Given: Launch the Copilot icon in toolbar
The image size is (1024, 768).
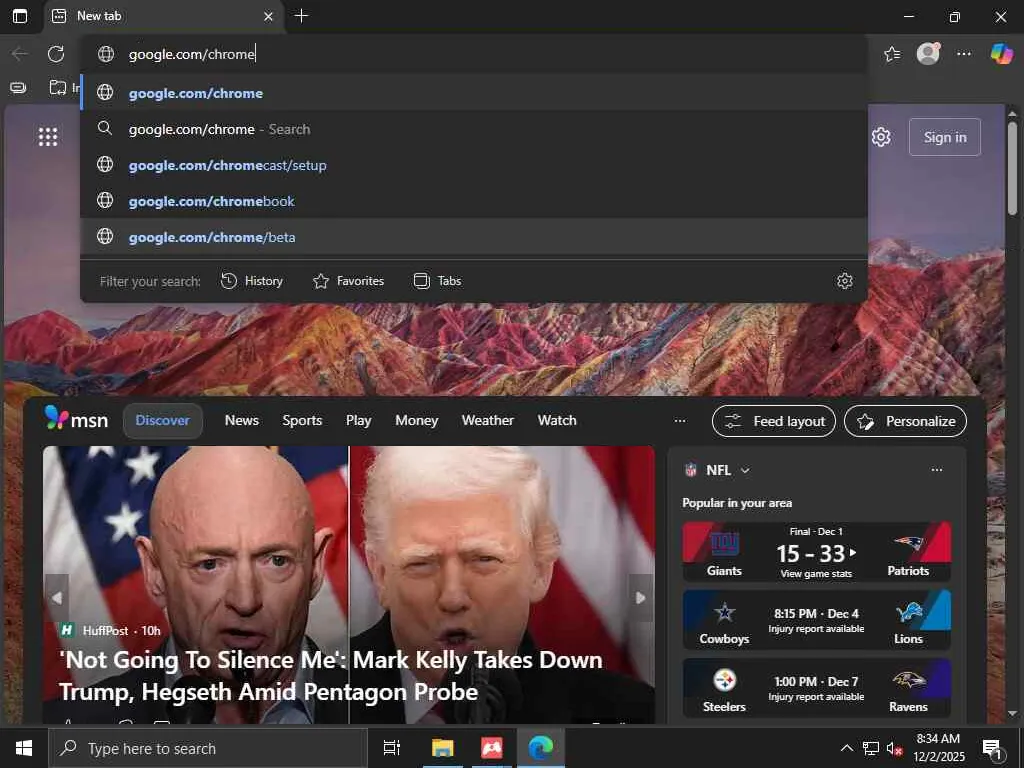Looking at the screenshot, I should [x=1001, y=54].
